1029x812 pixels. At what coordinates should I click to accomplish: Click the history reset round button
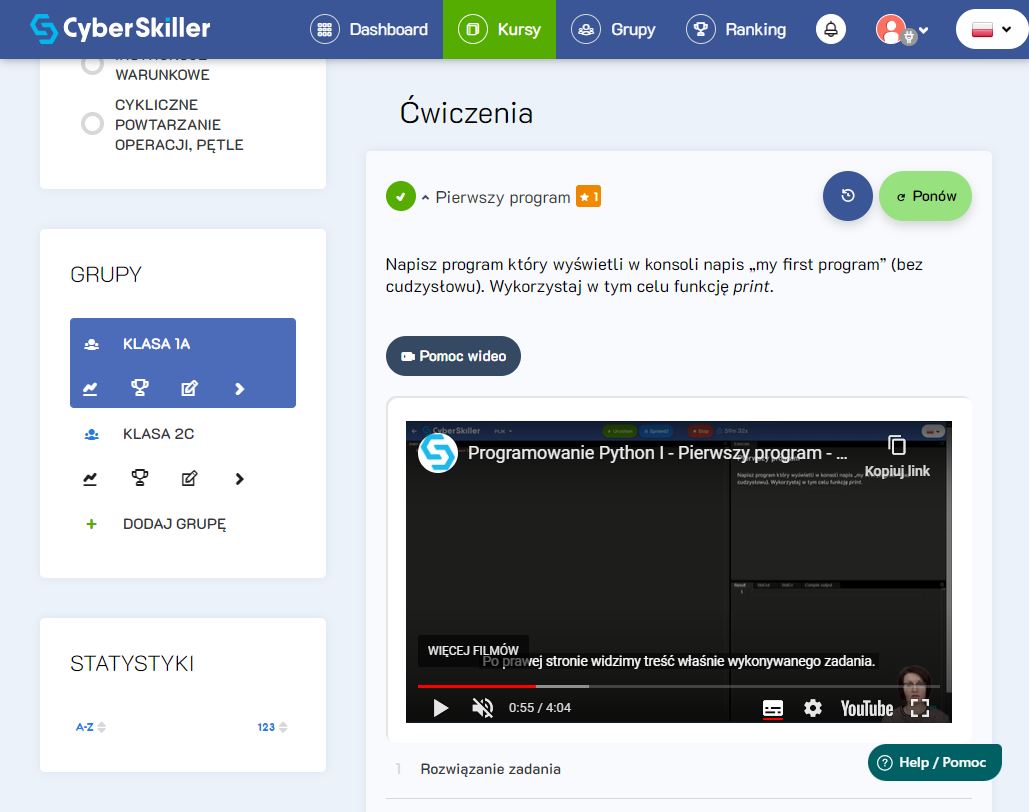[x=847, y=196]
